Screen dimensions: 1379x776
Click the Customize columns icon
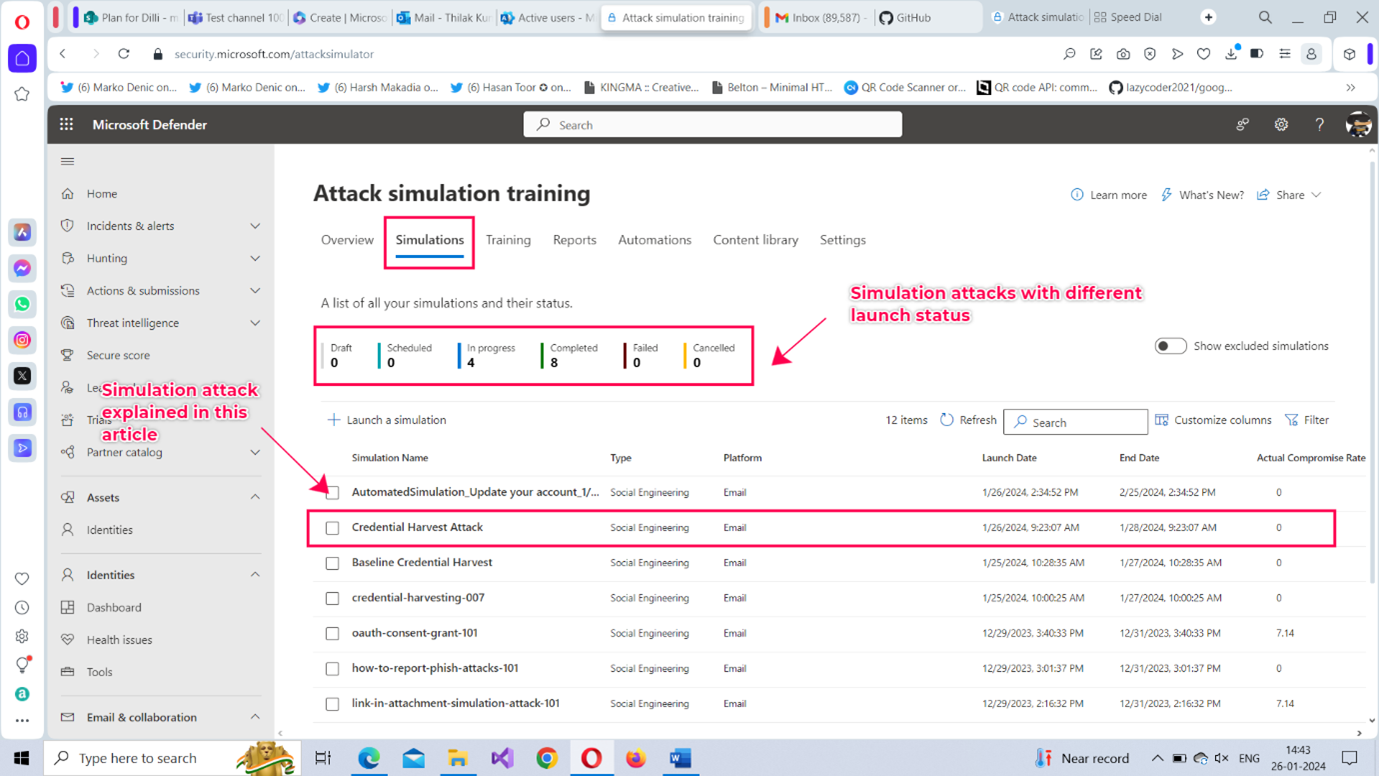click(1162, 420)
